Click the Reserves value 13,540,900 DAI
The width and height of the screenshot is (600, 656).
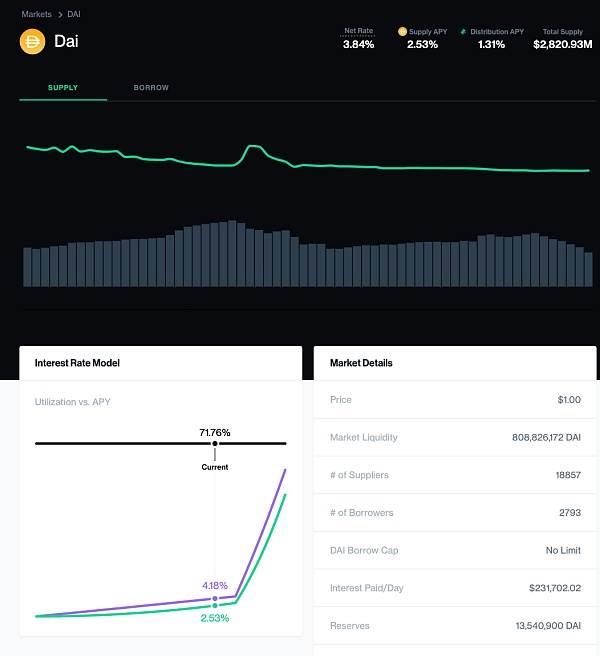click(548, 625)
